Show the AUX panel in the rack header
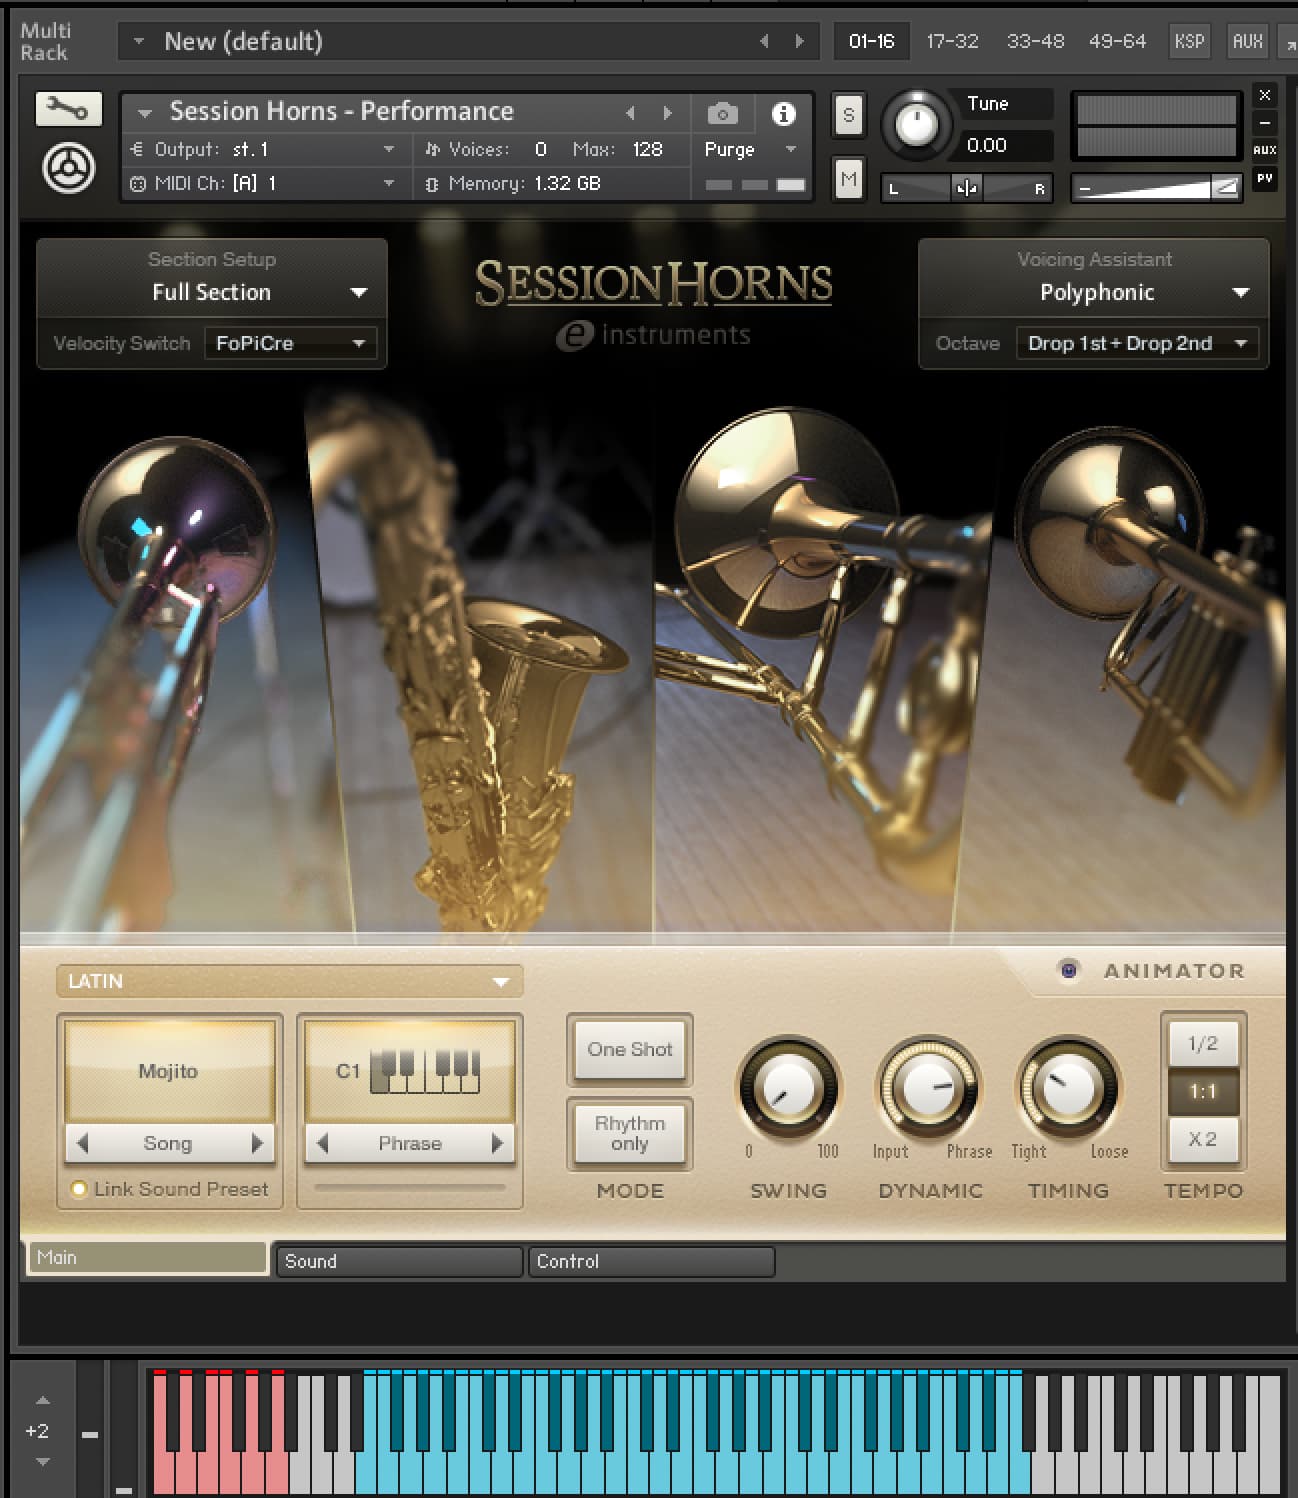1298x1498 pixels. point(1248,41)
